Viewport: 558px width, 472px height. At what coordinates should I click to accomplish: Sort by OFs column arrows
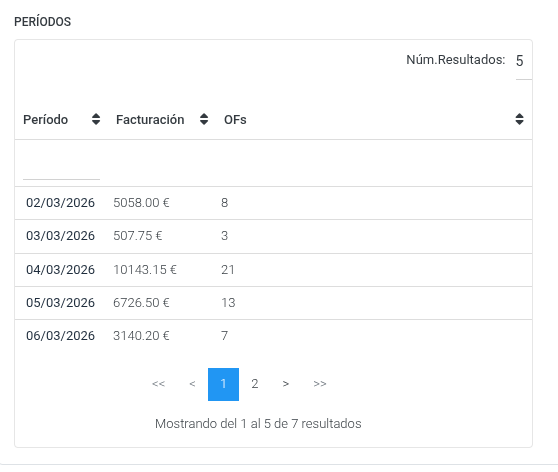tap(519, 119)
